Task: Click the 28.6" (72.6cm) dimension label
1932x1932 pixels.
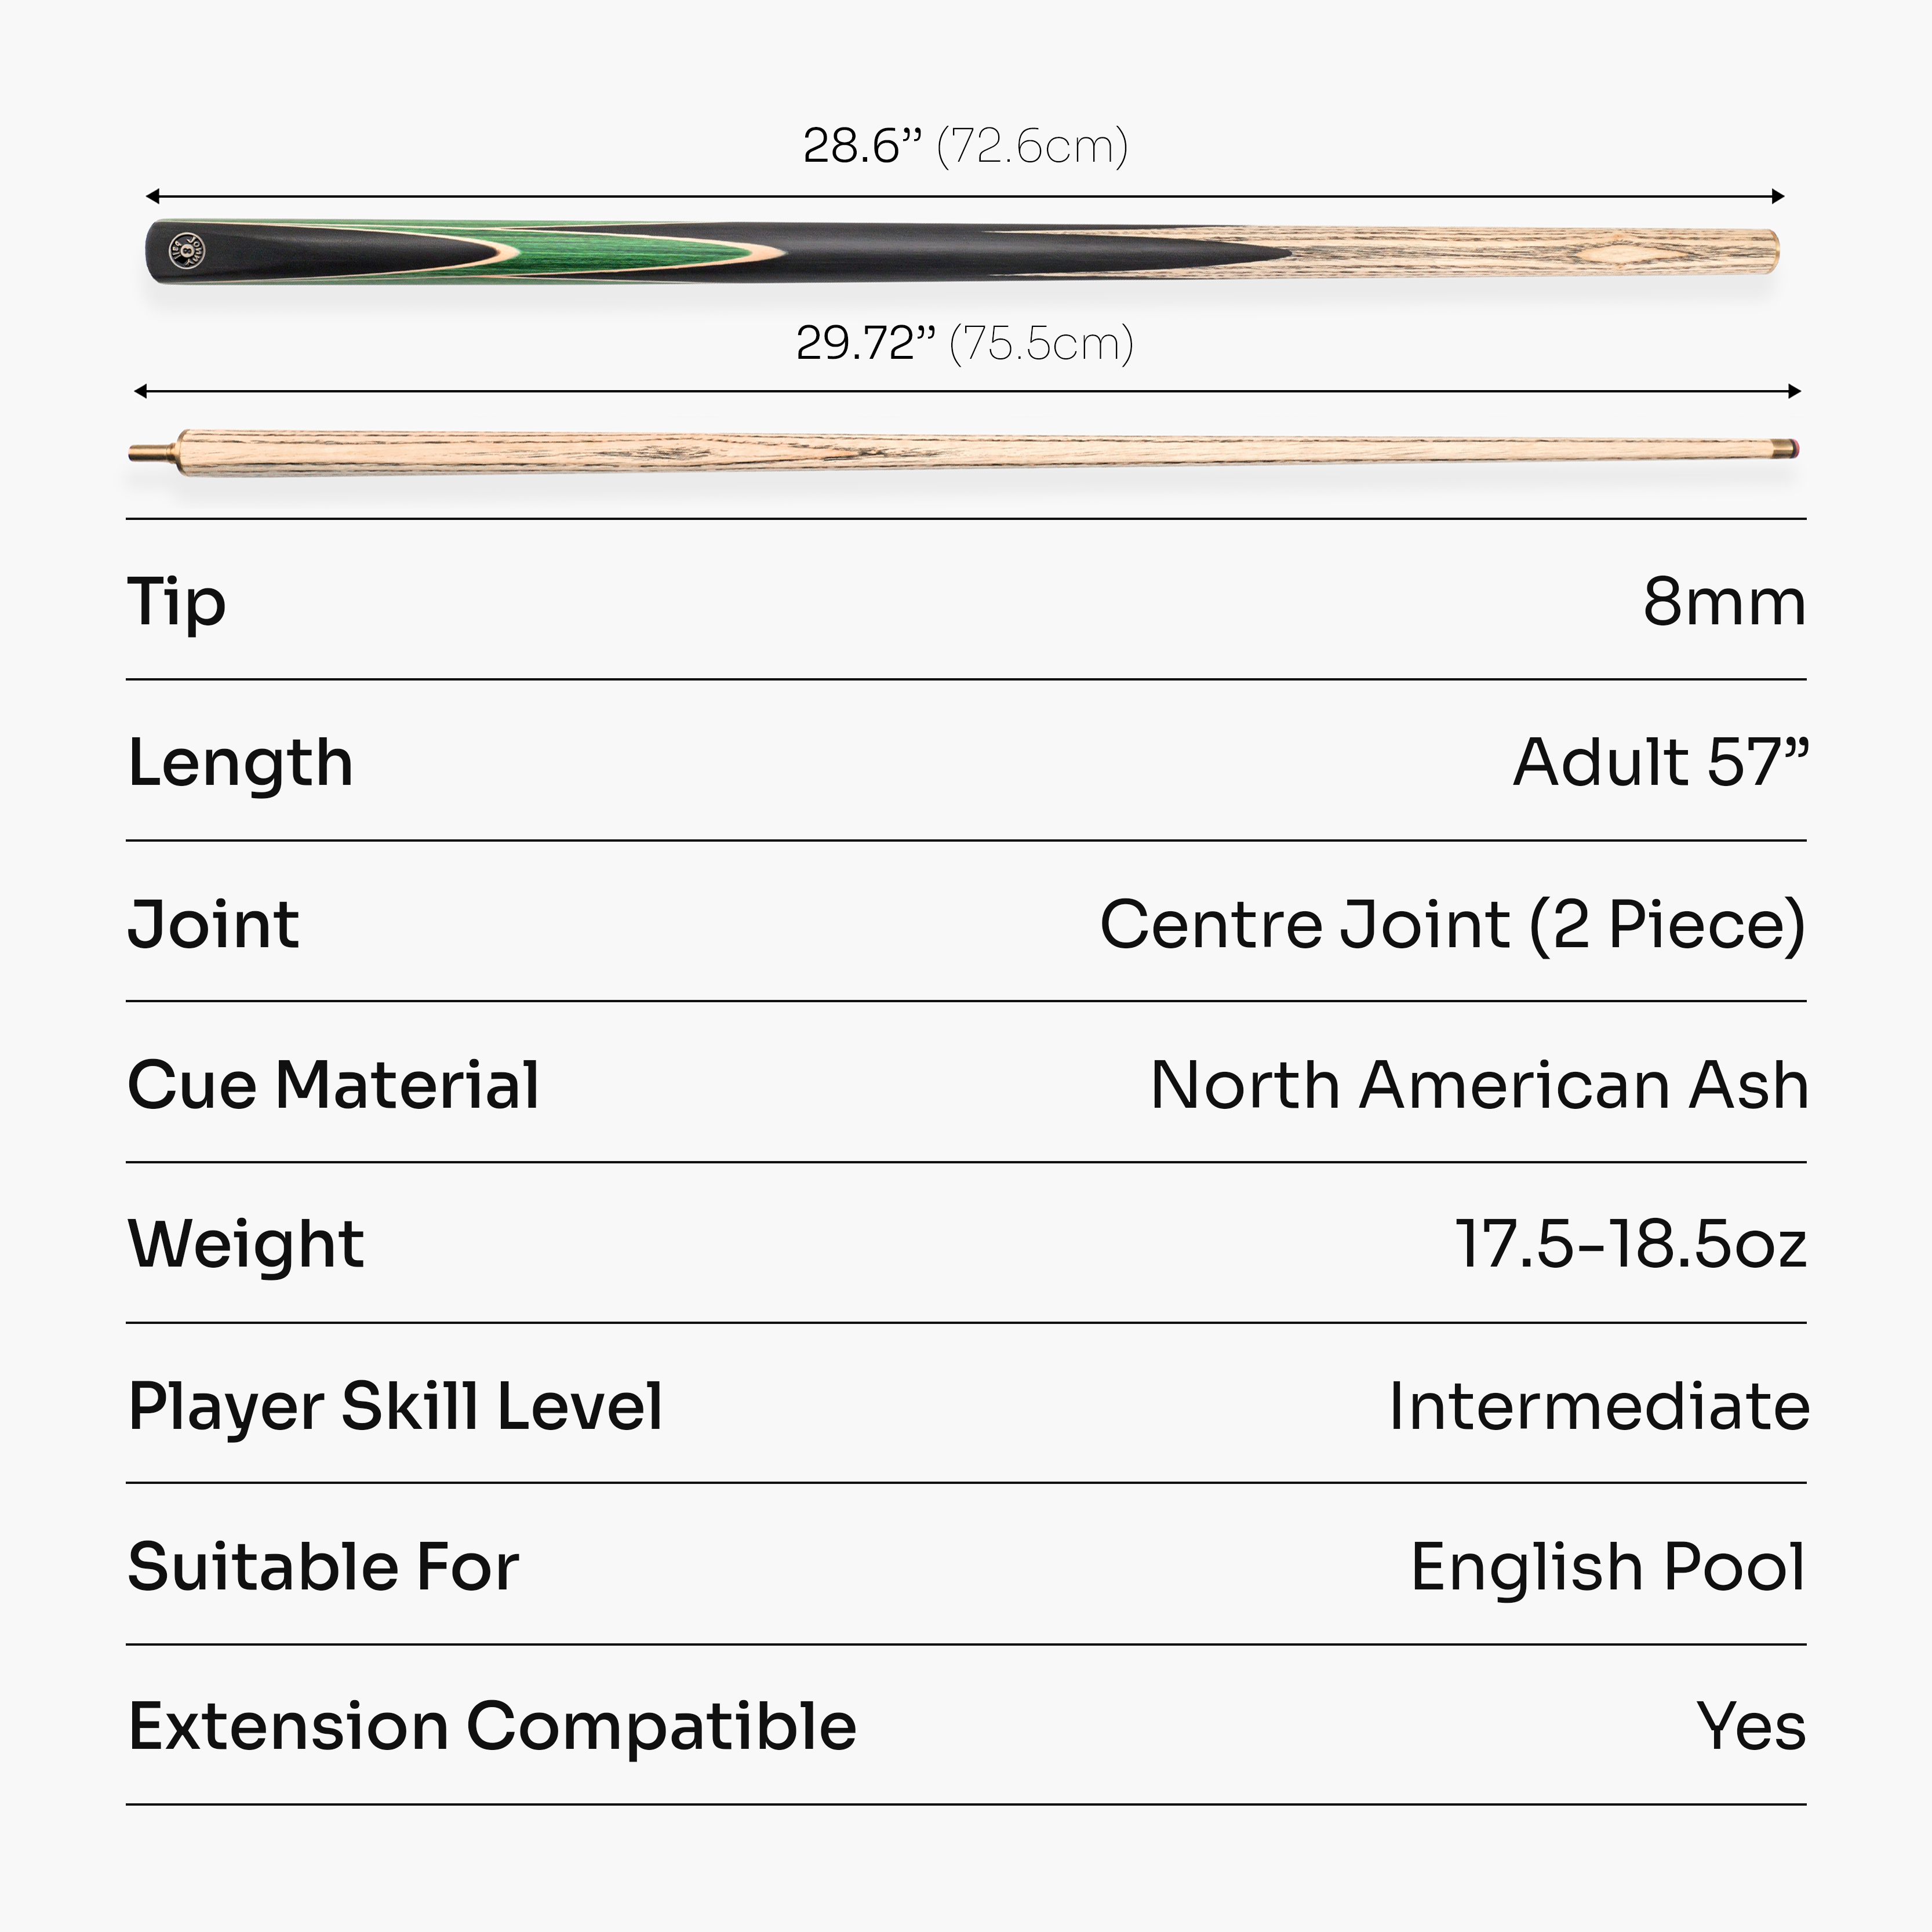Action: click(965, 146)
